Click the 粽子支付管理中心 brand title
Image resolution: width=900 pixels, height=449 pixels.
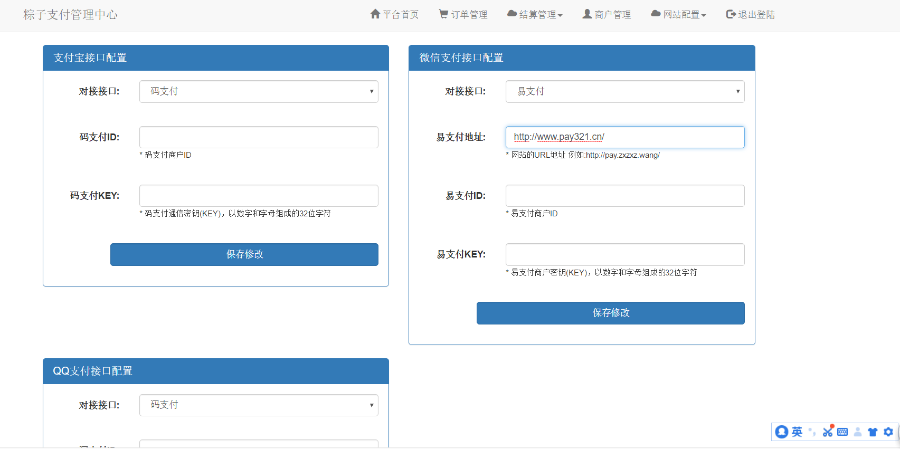coord(71,15)
